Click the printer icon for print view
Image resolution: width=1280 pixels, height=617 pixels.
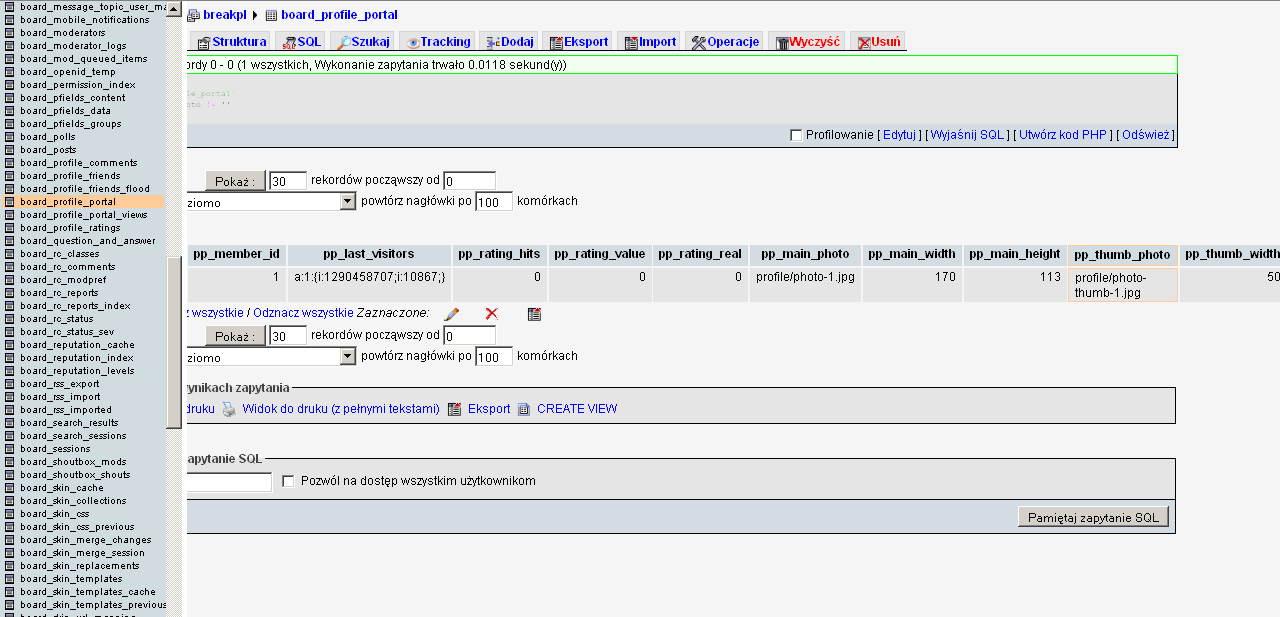(228, 409)
